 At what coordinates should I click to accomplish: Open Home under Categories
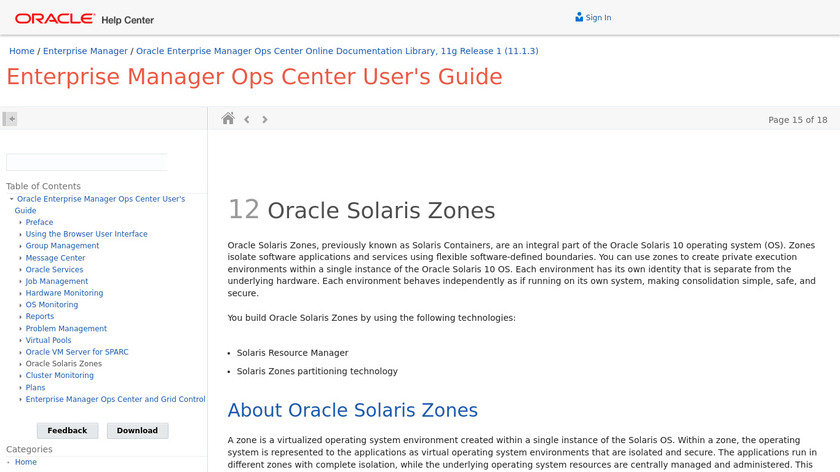pyautogui.click(x=26, y=462)
